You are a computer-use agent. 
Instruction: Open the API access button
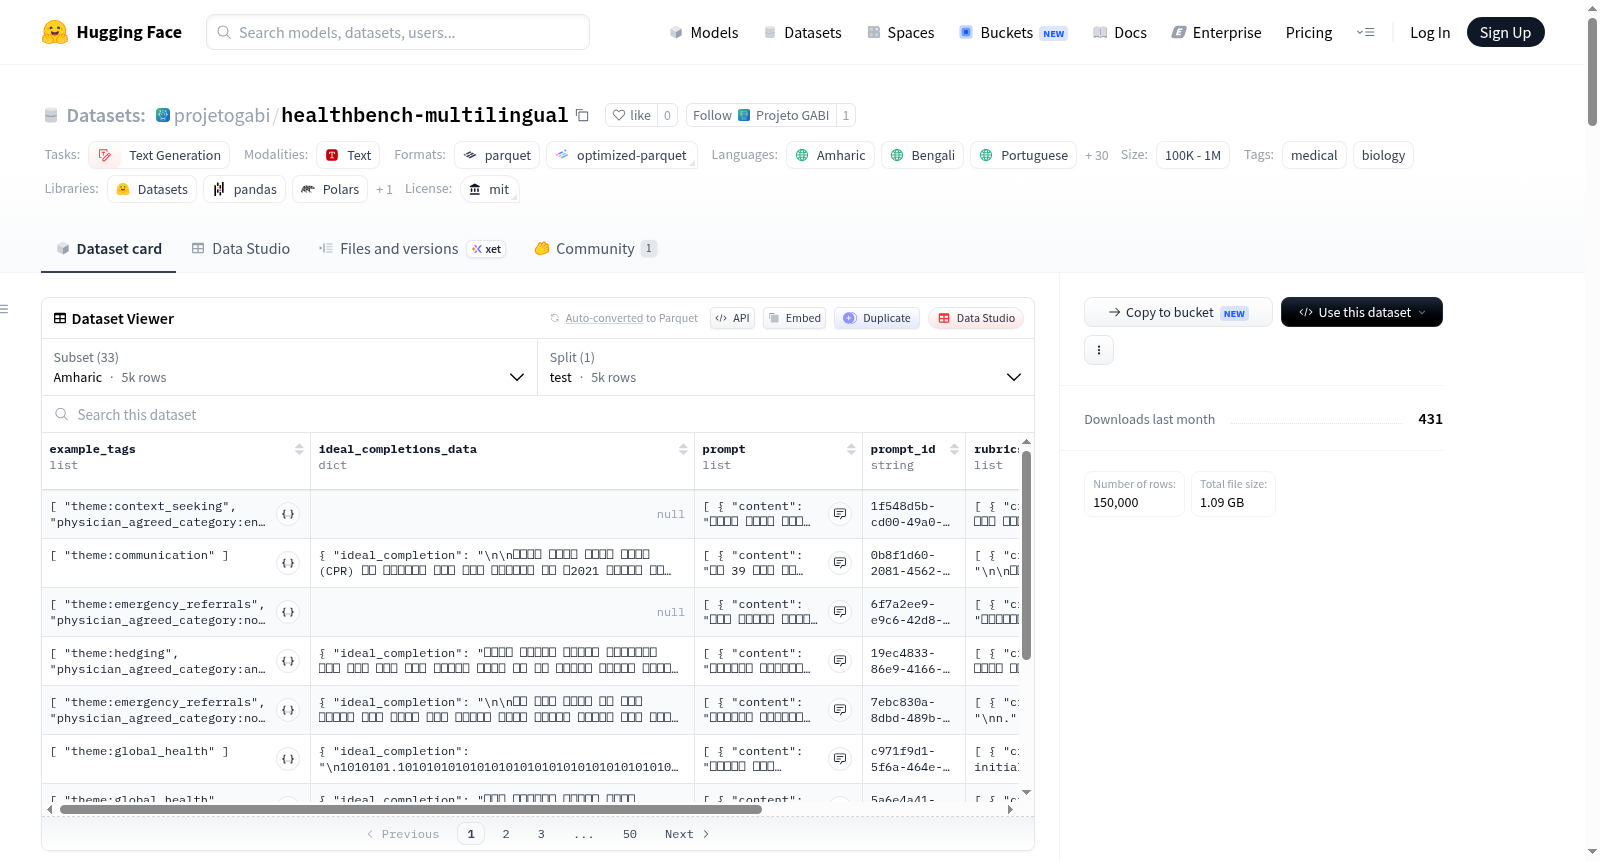[x=732, y=318]
